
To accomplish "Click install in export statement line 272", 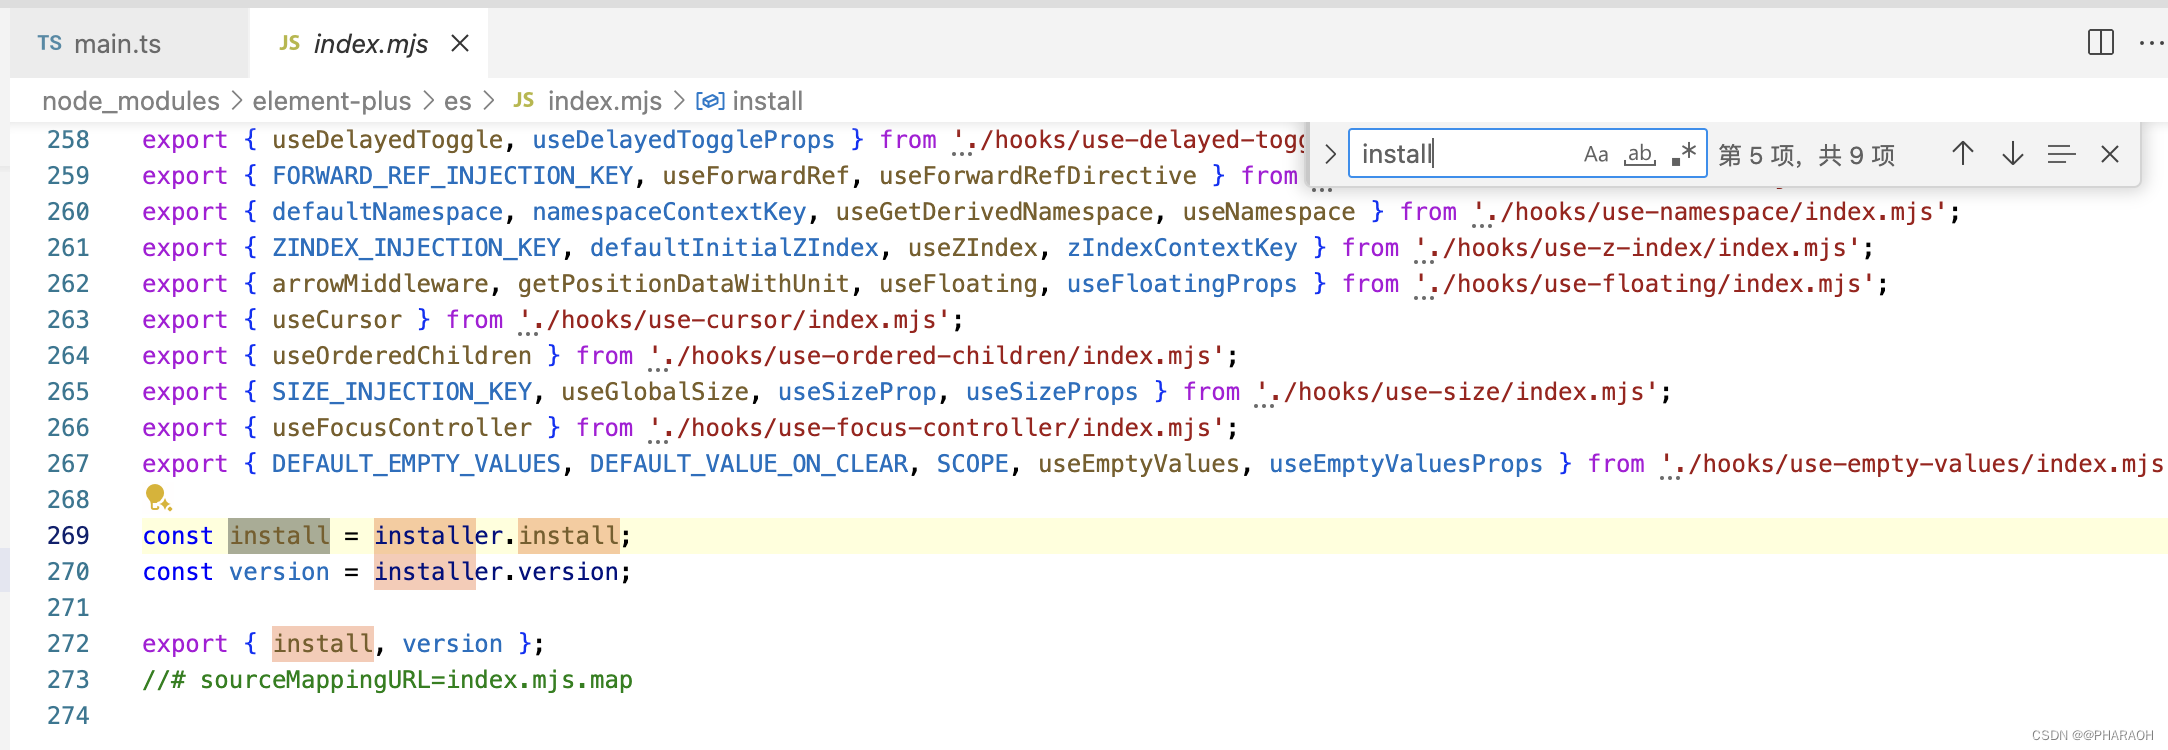I will (x=323, y=644).
